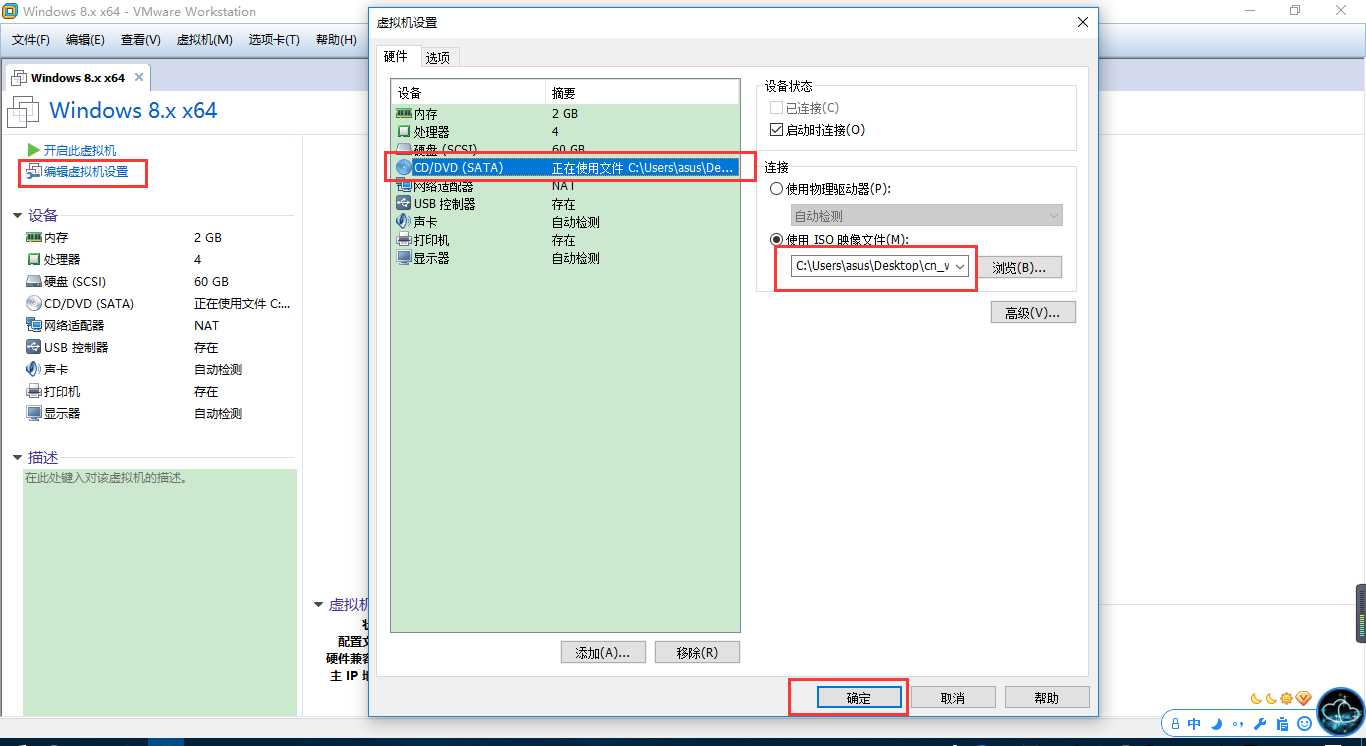
Task: Select the USB controller row icon in dialog
Action: [404, 204]
